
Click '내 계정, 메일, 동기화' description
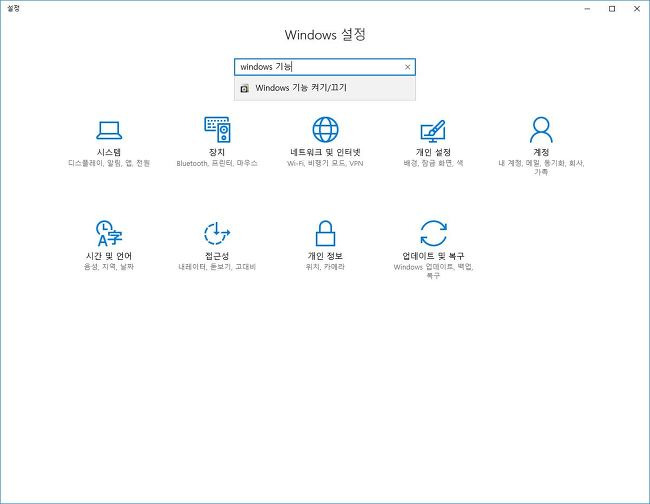541,167
